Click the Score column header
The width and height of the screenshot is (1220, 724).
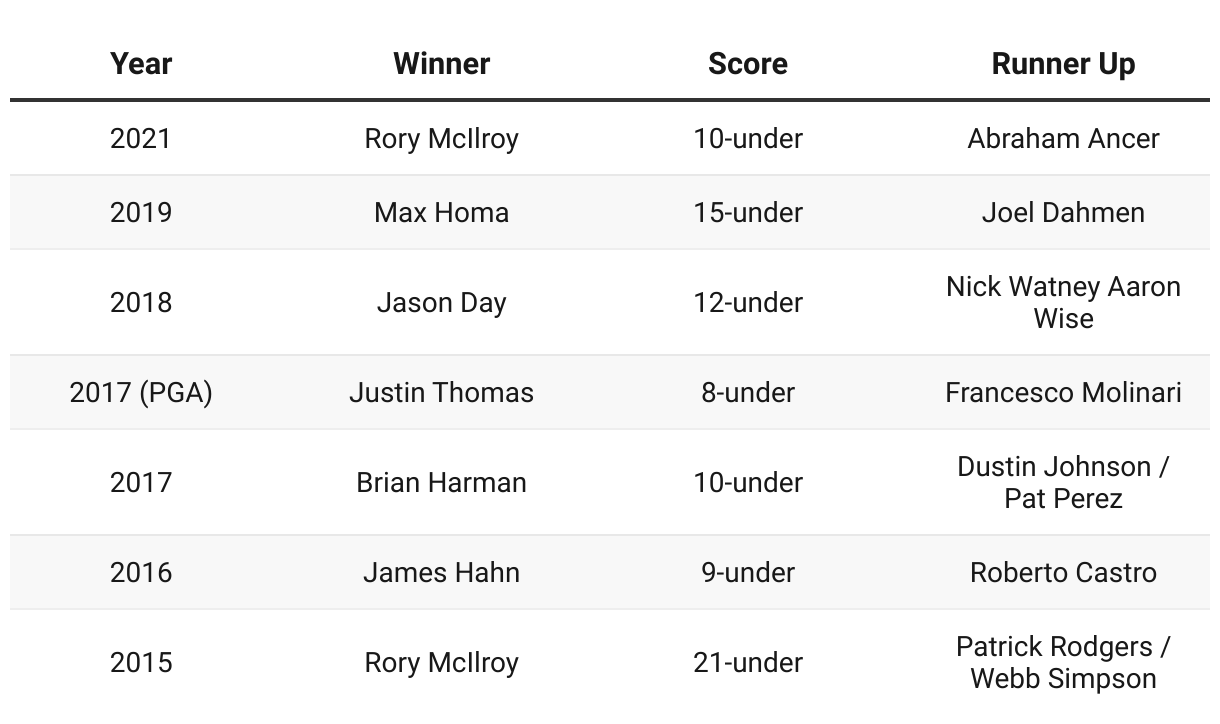(x=748, y=64)
